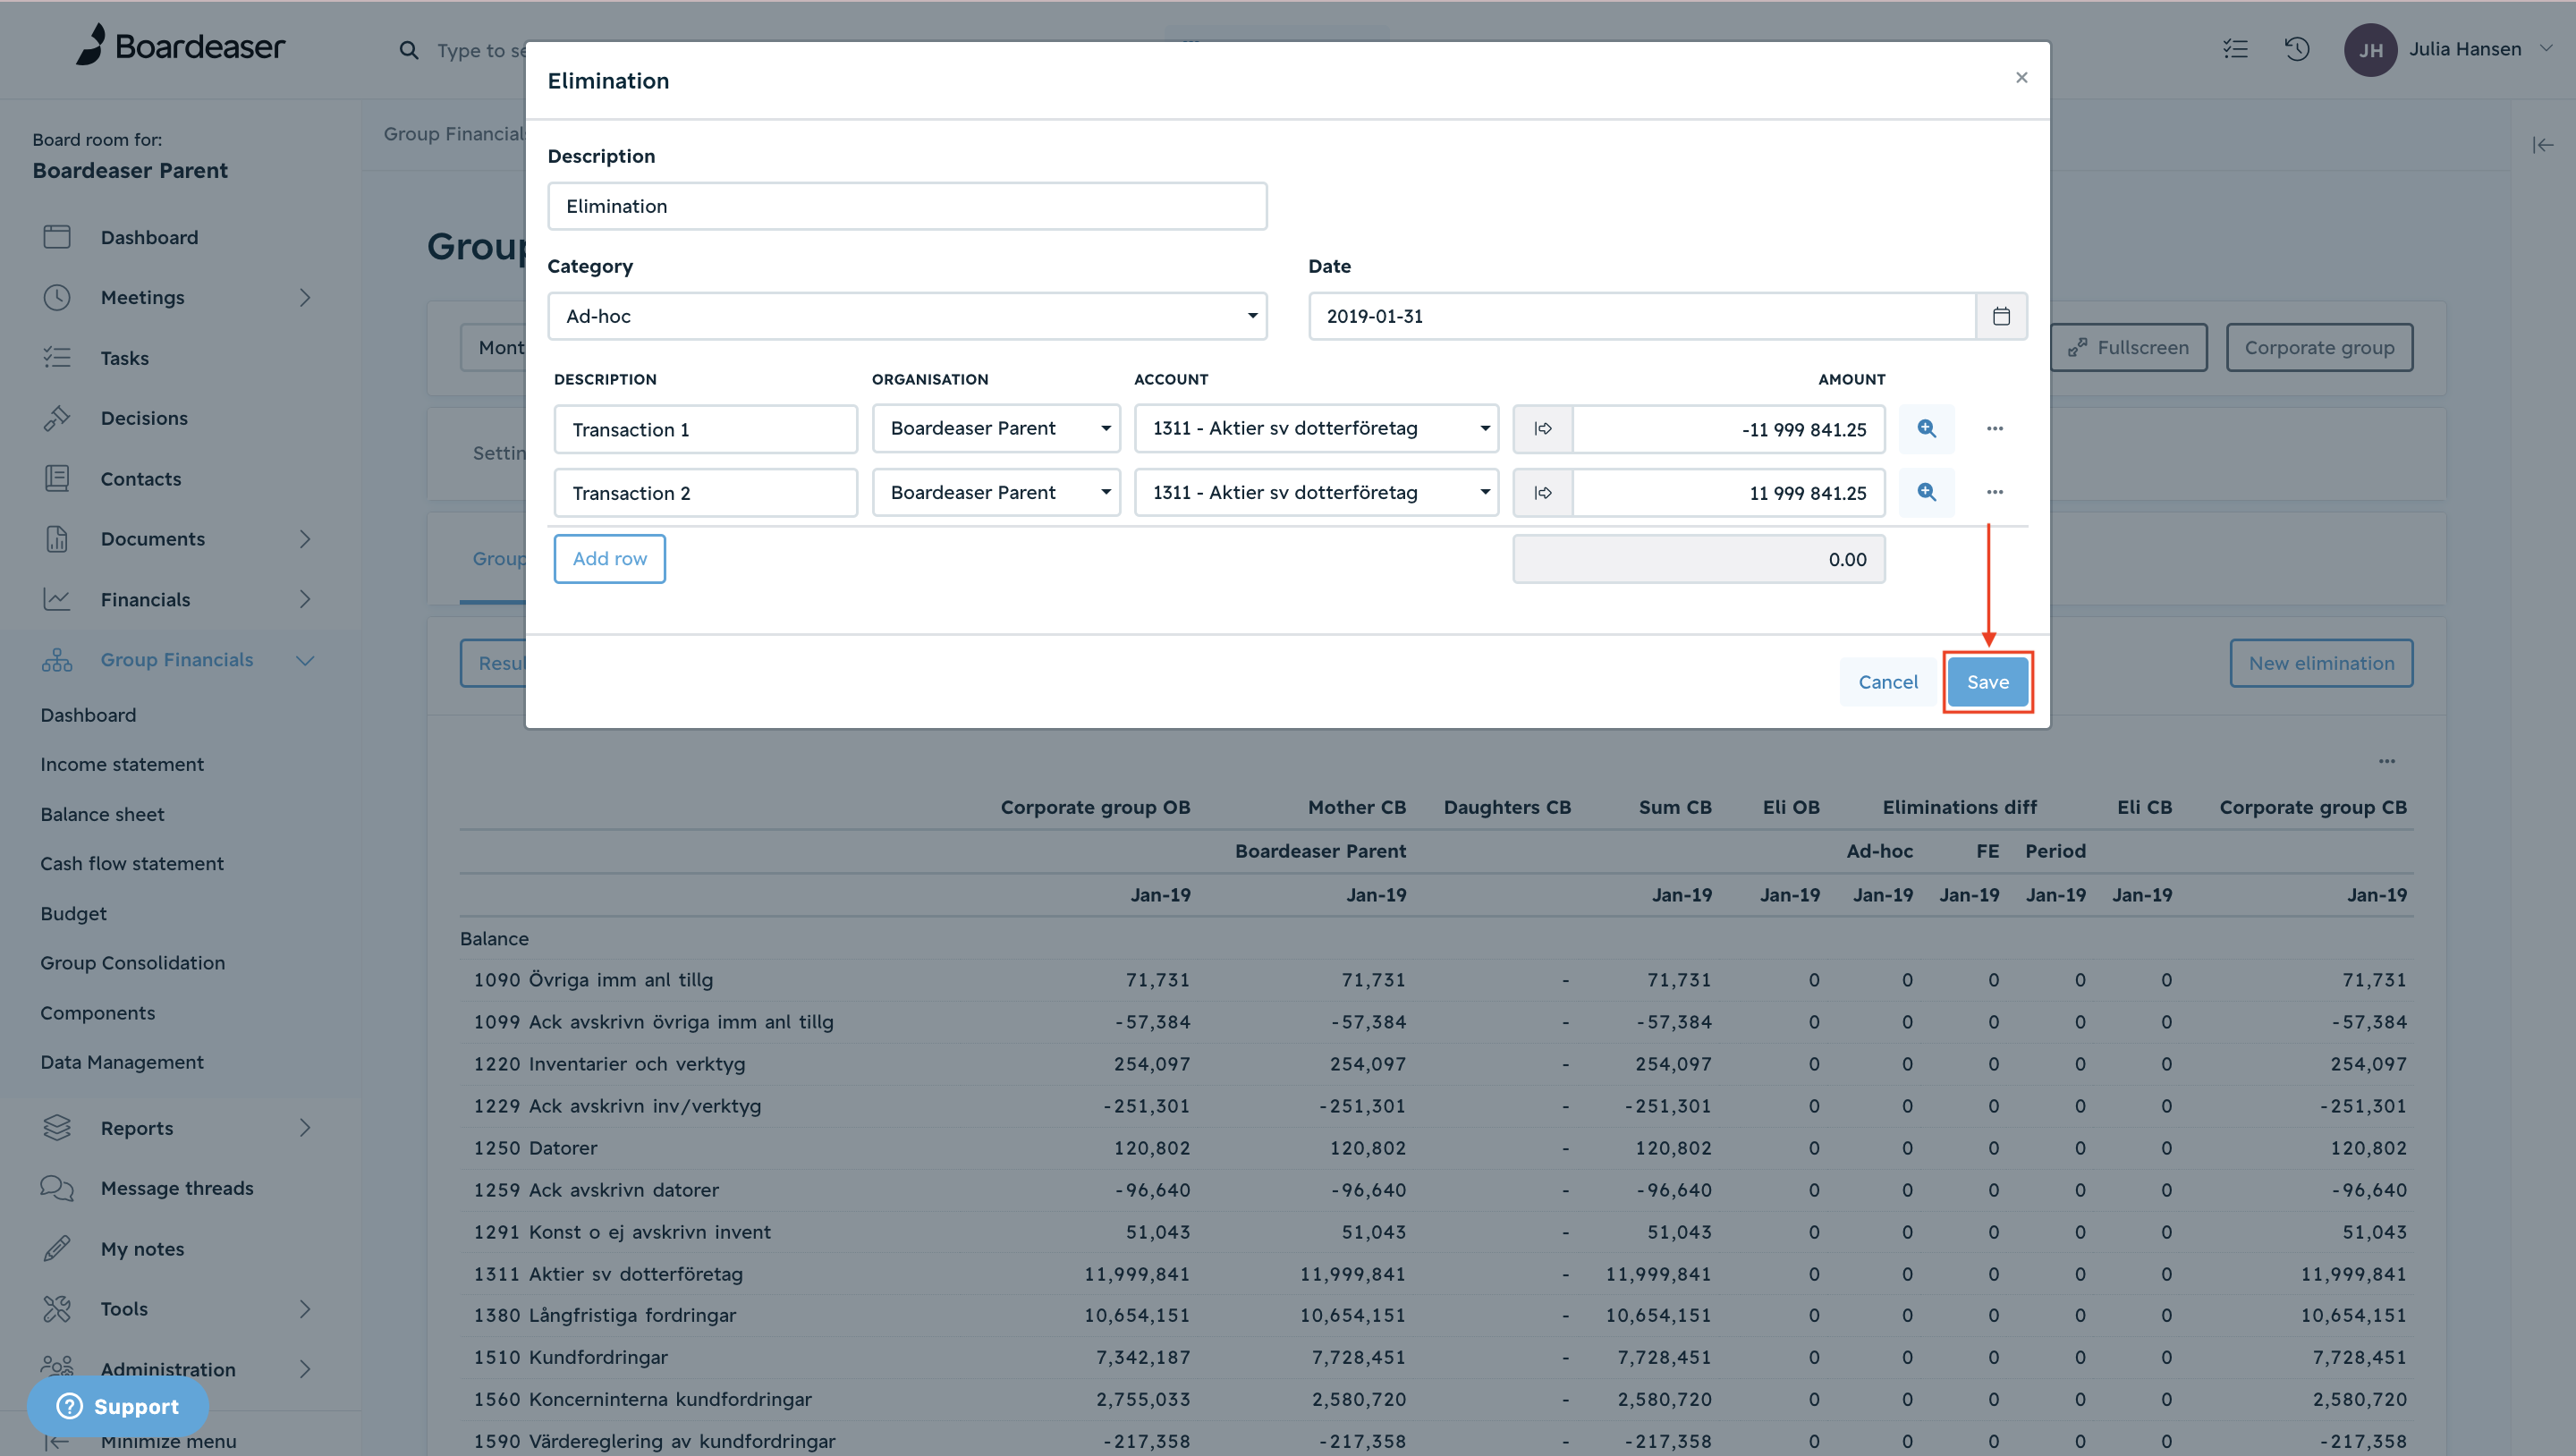Click the Transaction 2 amount field
The image size is (2576, 1456).
(x=1729, y=493)
